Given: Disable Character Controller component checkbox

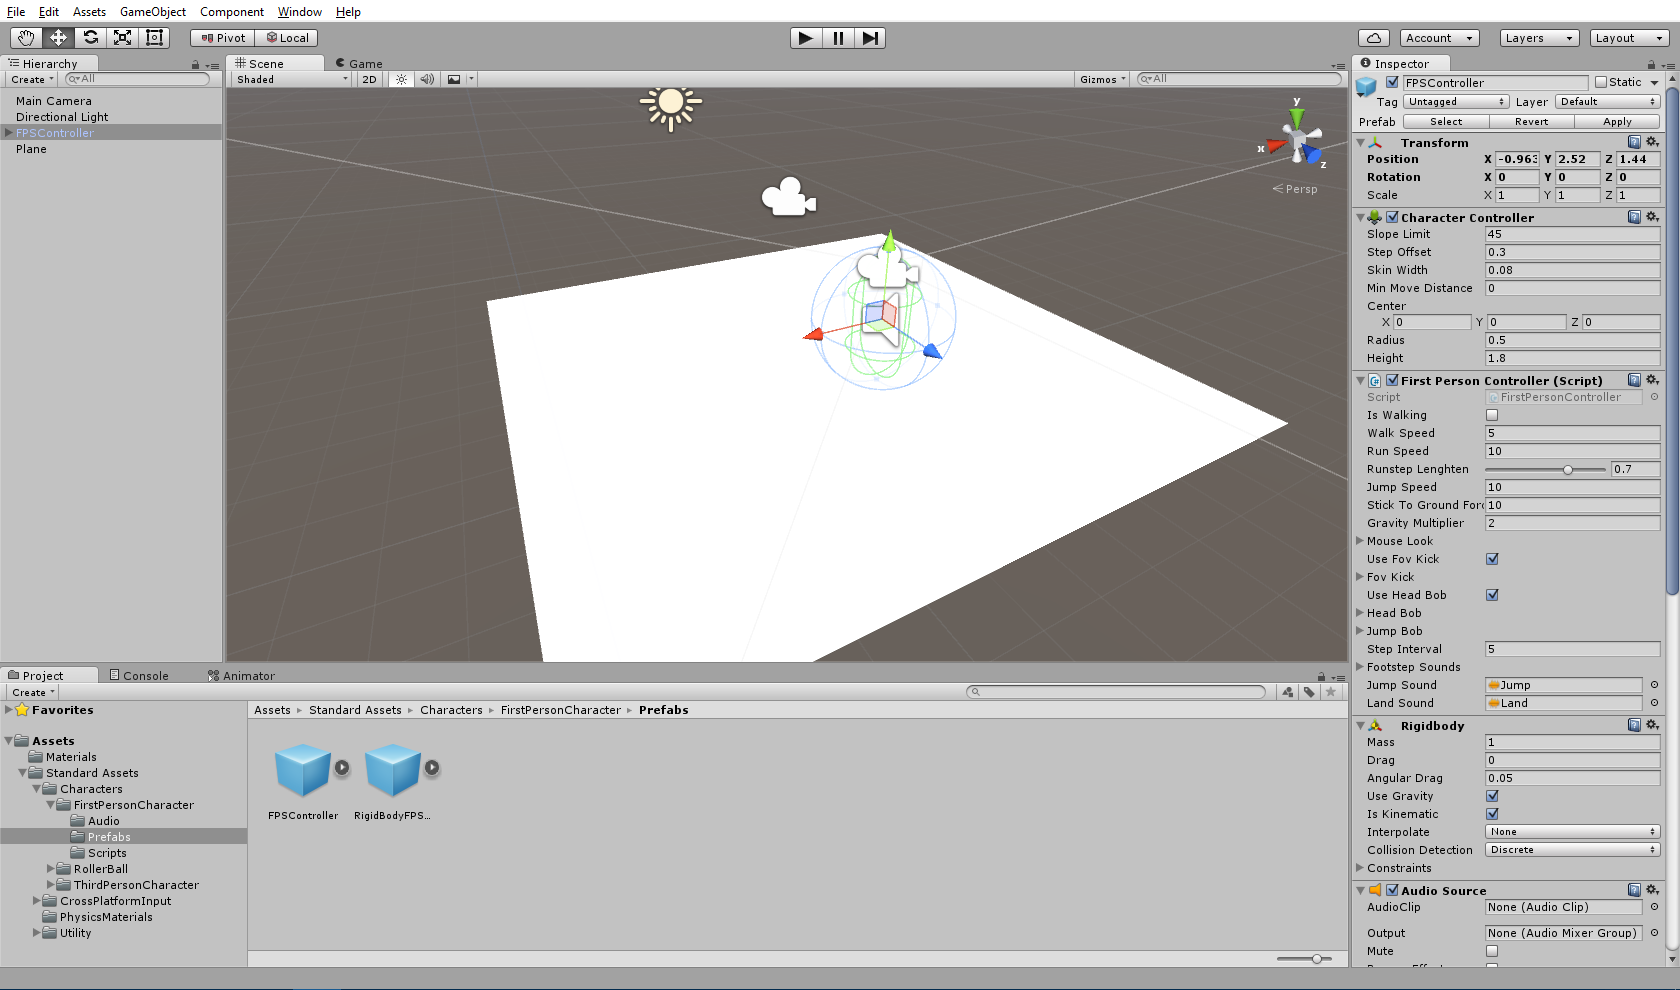Looking at the screenshot, I should 1392,217.
